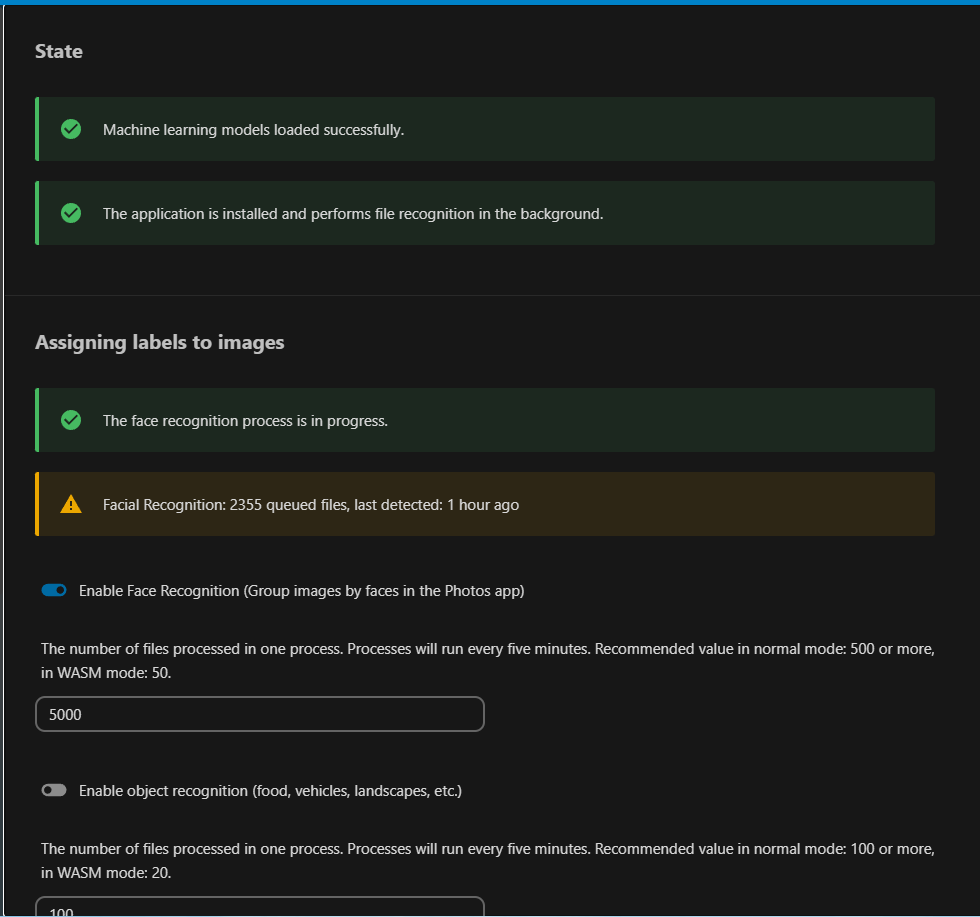Viewport: 980px width, 917px height.
Task: Click the face recognition in progress banner
Action: tap(485, 420)
